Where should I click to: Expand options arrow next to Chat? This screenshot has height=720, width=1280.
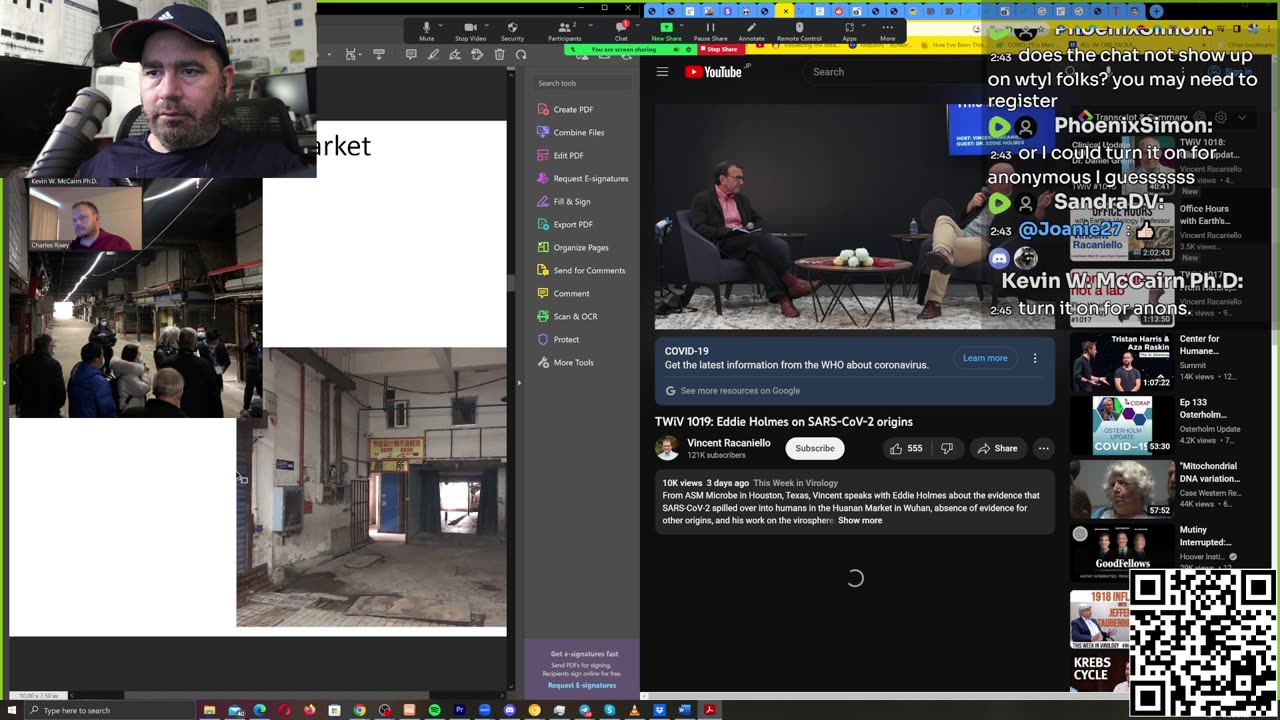[637, 25]
